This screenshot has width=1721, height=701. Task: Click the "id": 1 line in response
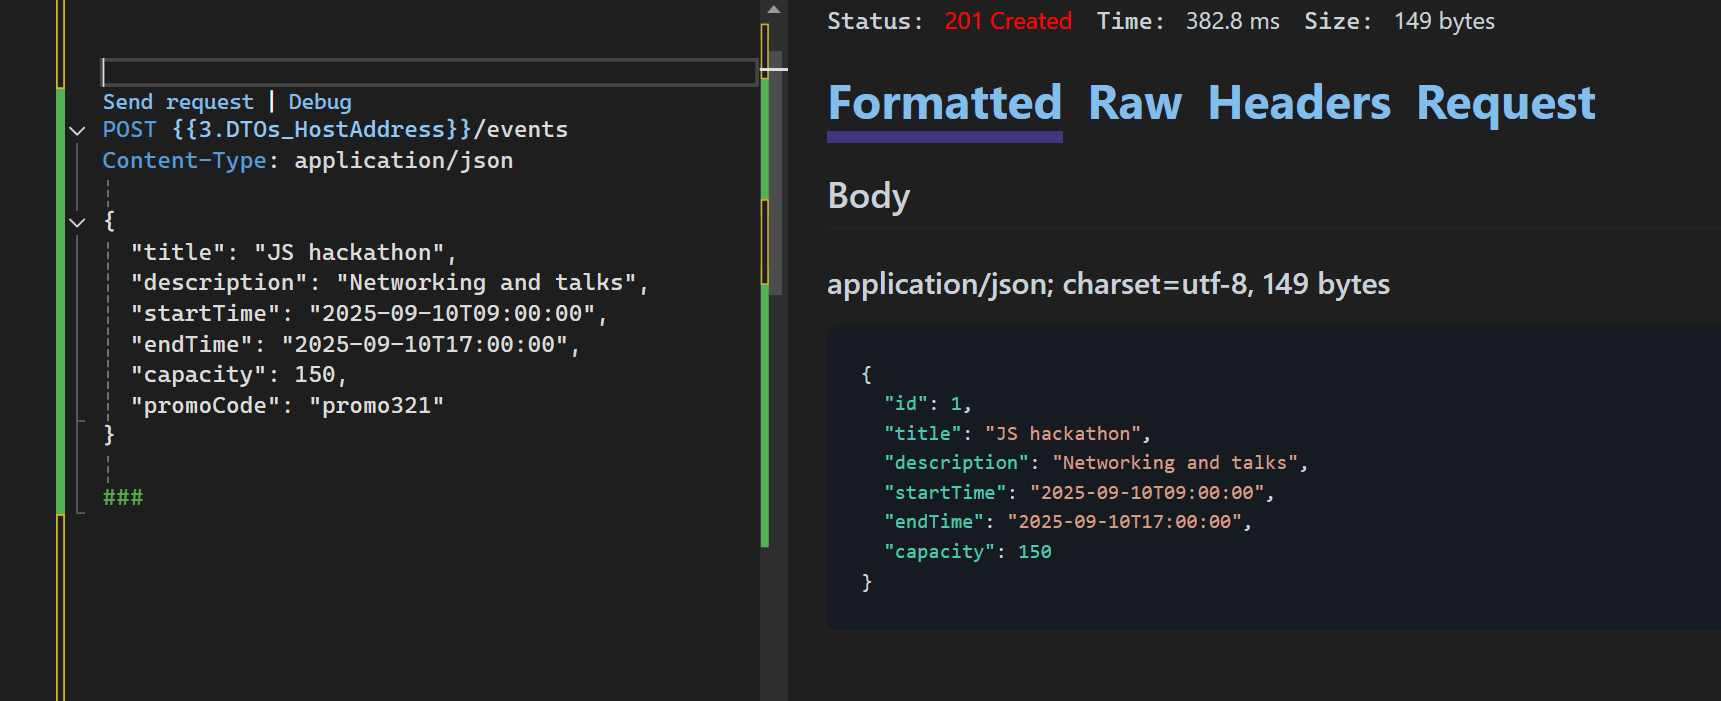pyautogui.click(x=928, y=404)
